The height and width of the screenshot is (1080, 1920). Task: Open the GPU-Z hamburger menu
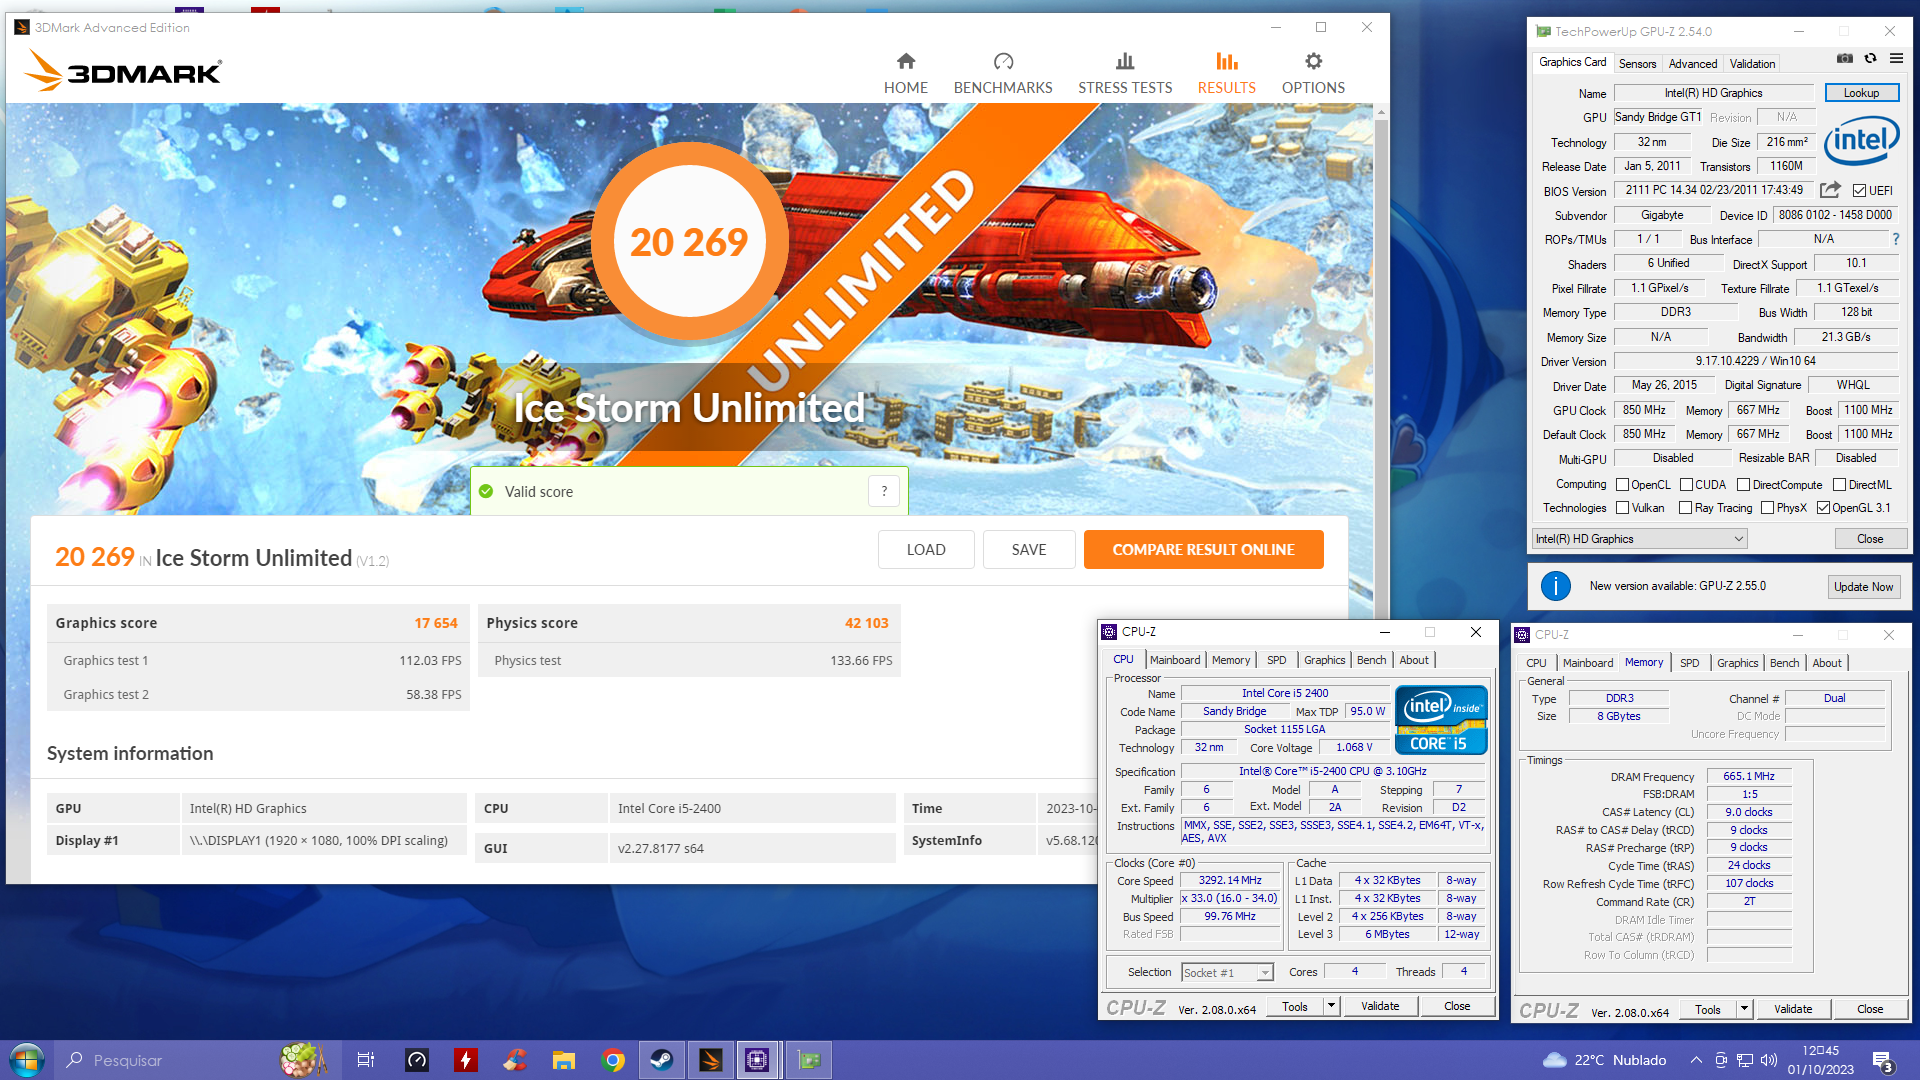pos(1895,59)
